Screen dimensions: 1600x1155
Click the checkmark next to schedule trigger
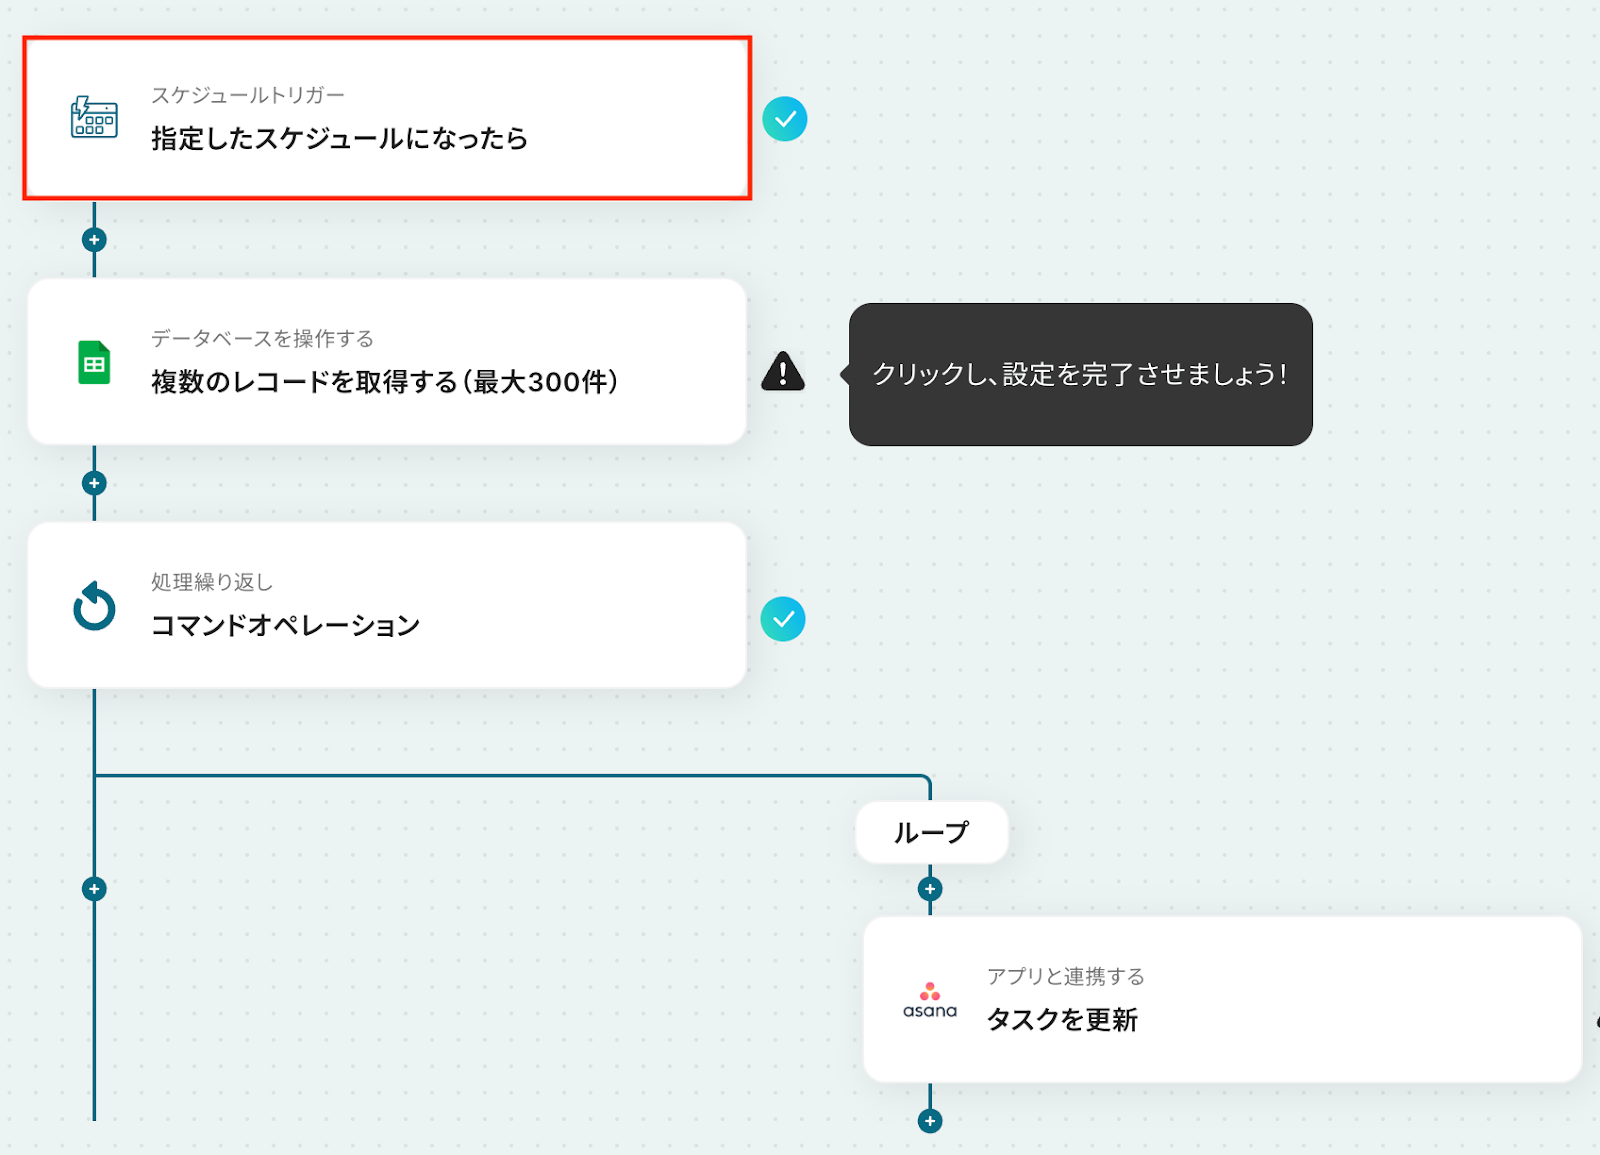click(x=785, y=119)
